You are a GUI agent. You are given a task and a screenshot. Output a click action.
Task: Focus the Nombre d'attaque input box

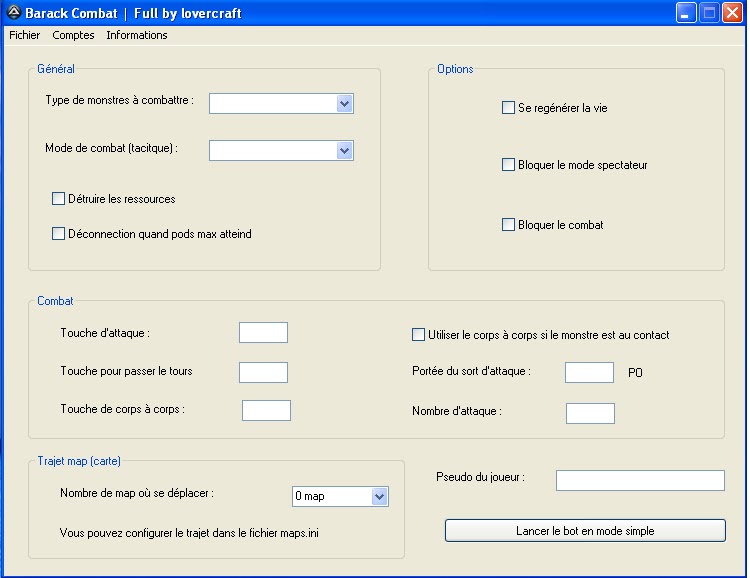coord(590,413)
